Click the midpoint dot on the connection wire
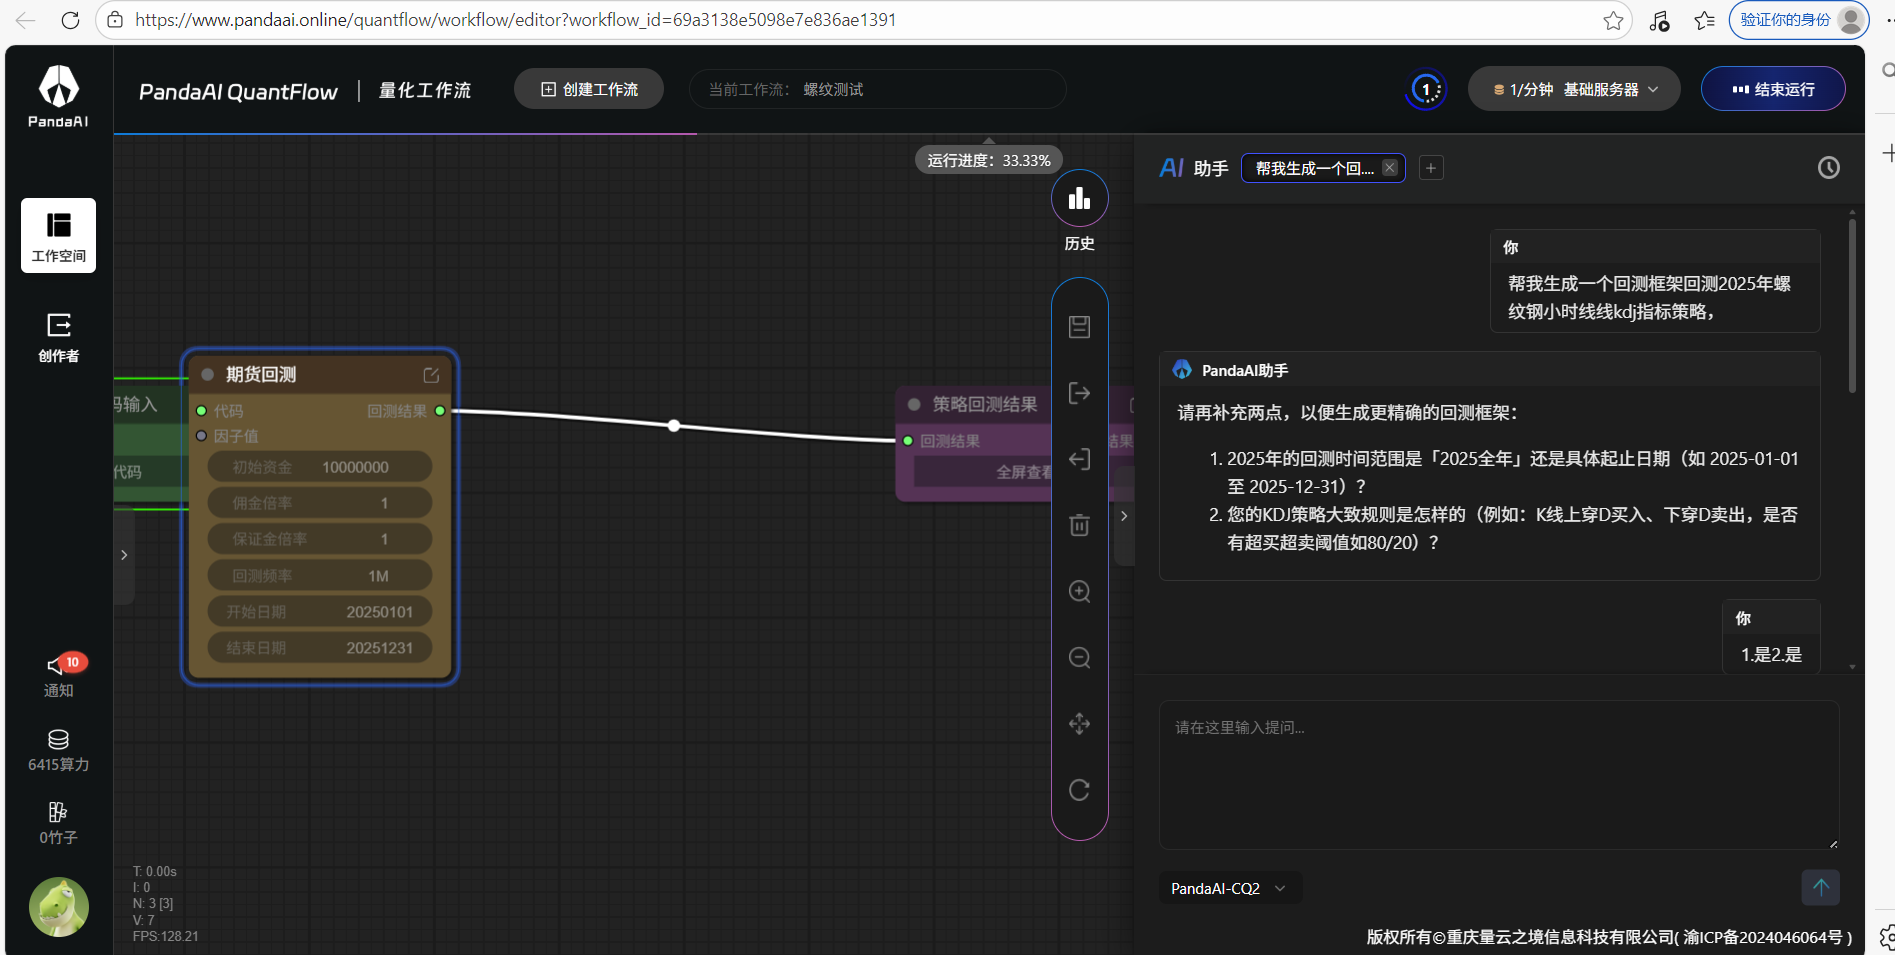1895x955 pixels. coord(674,426)
